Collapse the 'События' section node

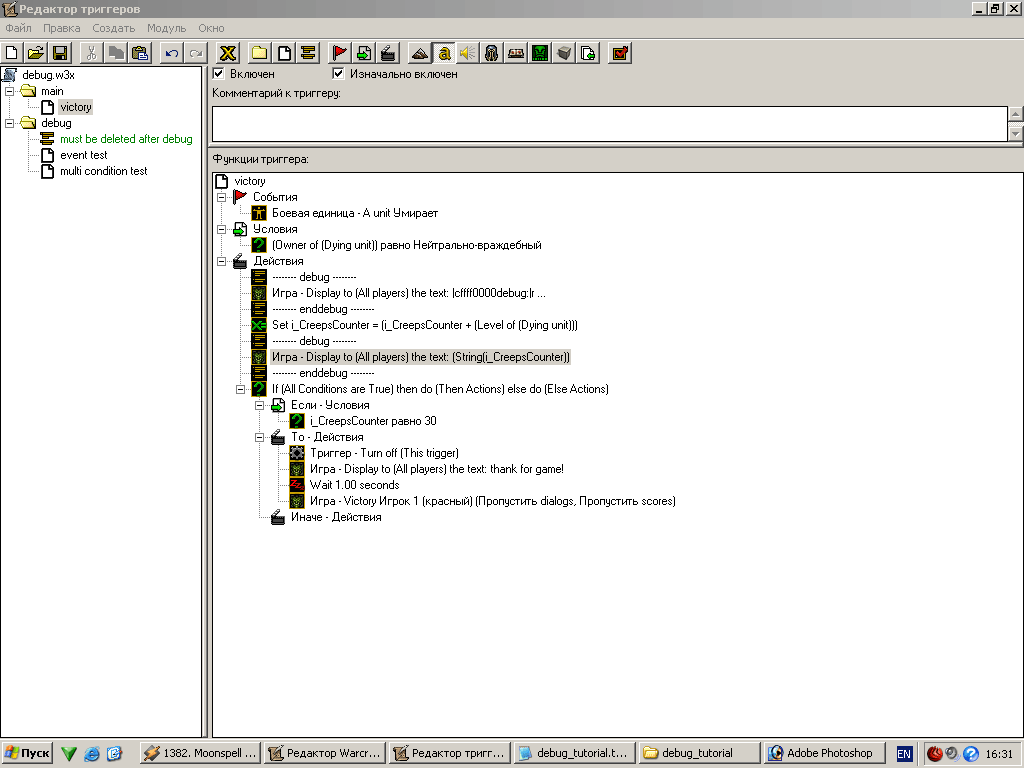click(x=222, y=197)
